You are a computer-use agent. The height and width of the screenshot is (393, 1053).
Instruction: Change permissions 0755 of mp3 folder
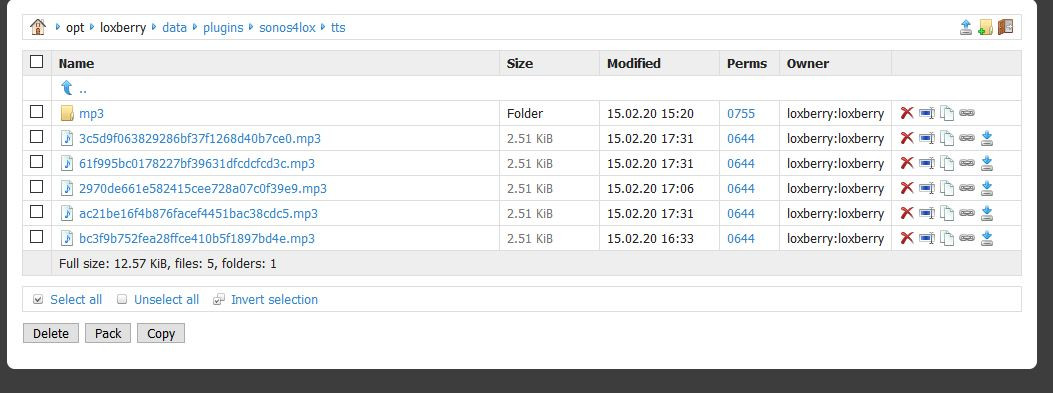[x=741, y=114]
